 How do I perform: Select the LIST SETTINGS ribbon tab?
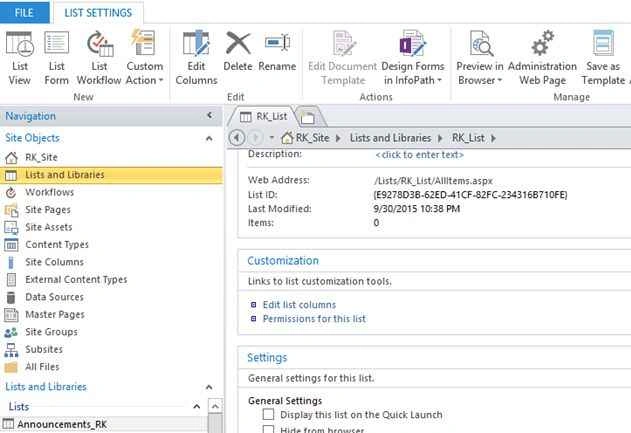(x=98, y=12)
